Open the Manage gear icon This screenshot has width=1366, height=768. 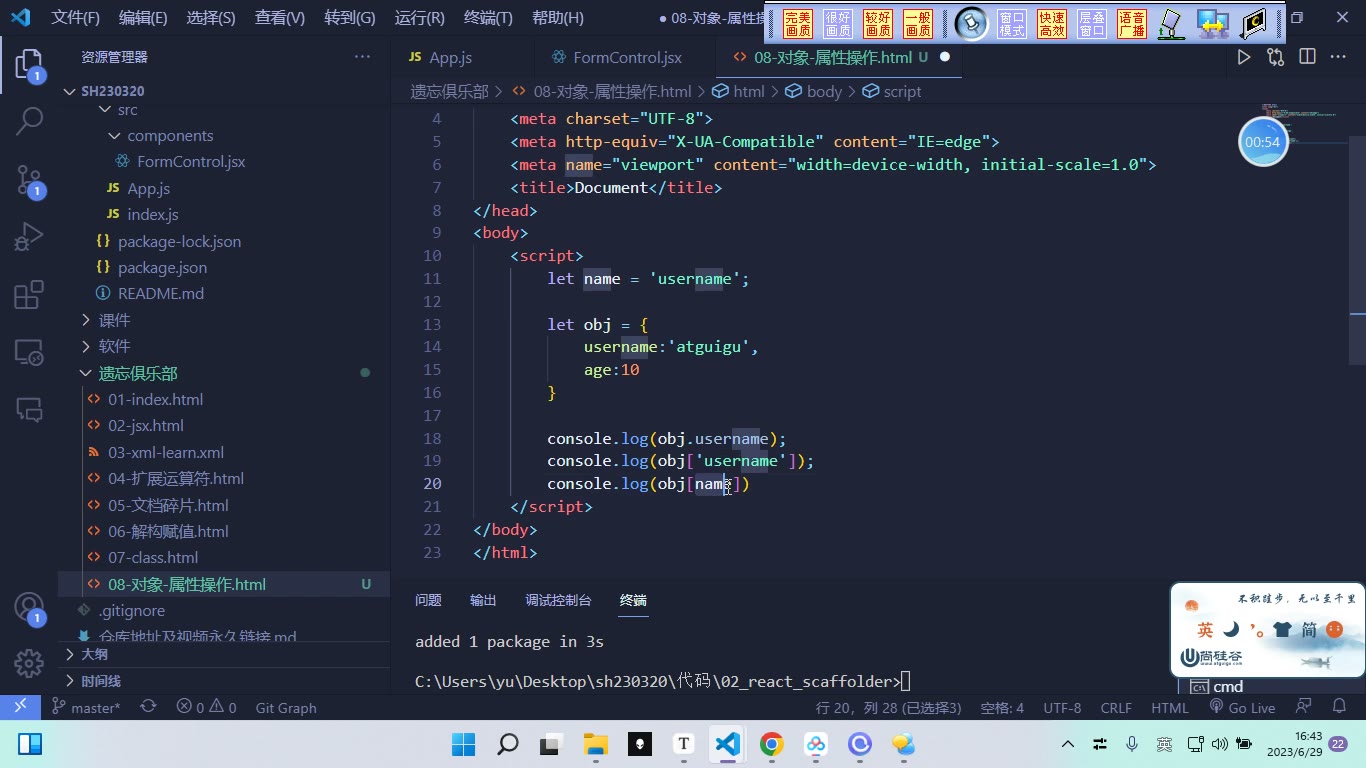click(x=29, y=663)
